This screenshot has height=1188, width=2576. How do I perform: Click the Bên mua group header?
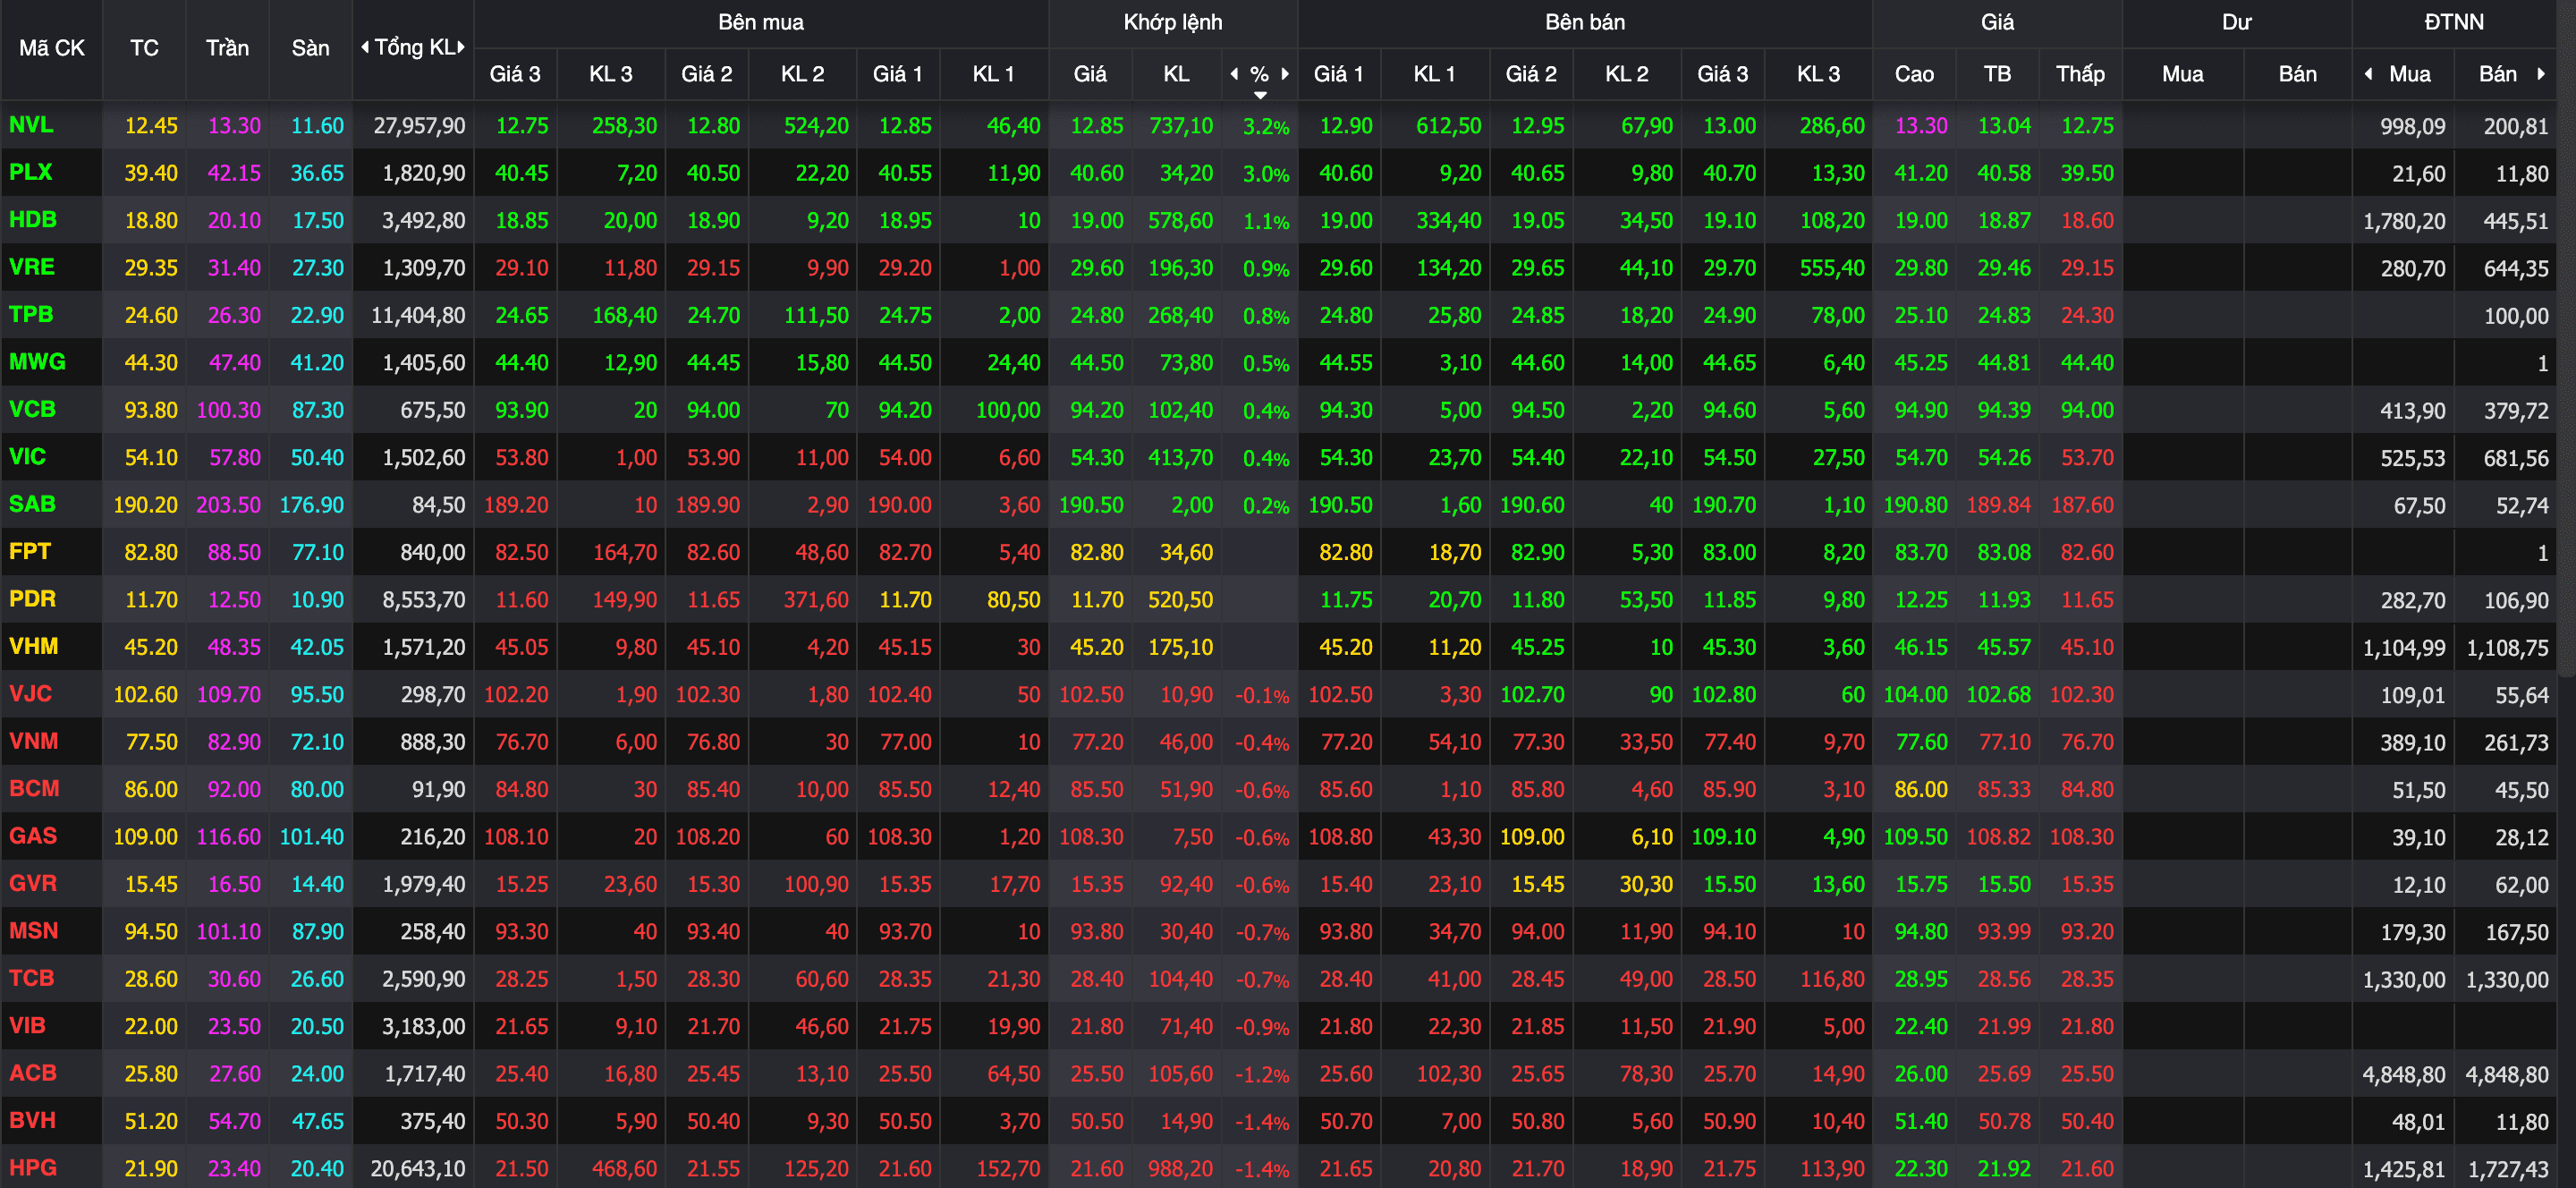[x=760, y=22]
